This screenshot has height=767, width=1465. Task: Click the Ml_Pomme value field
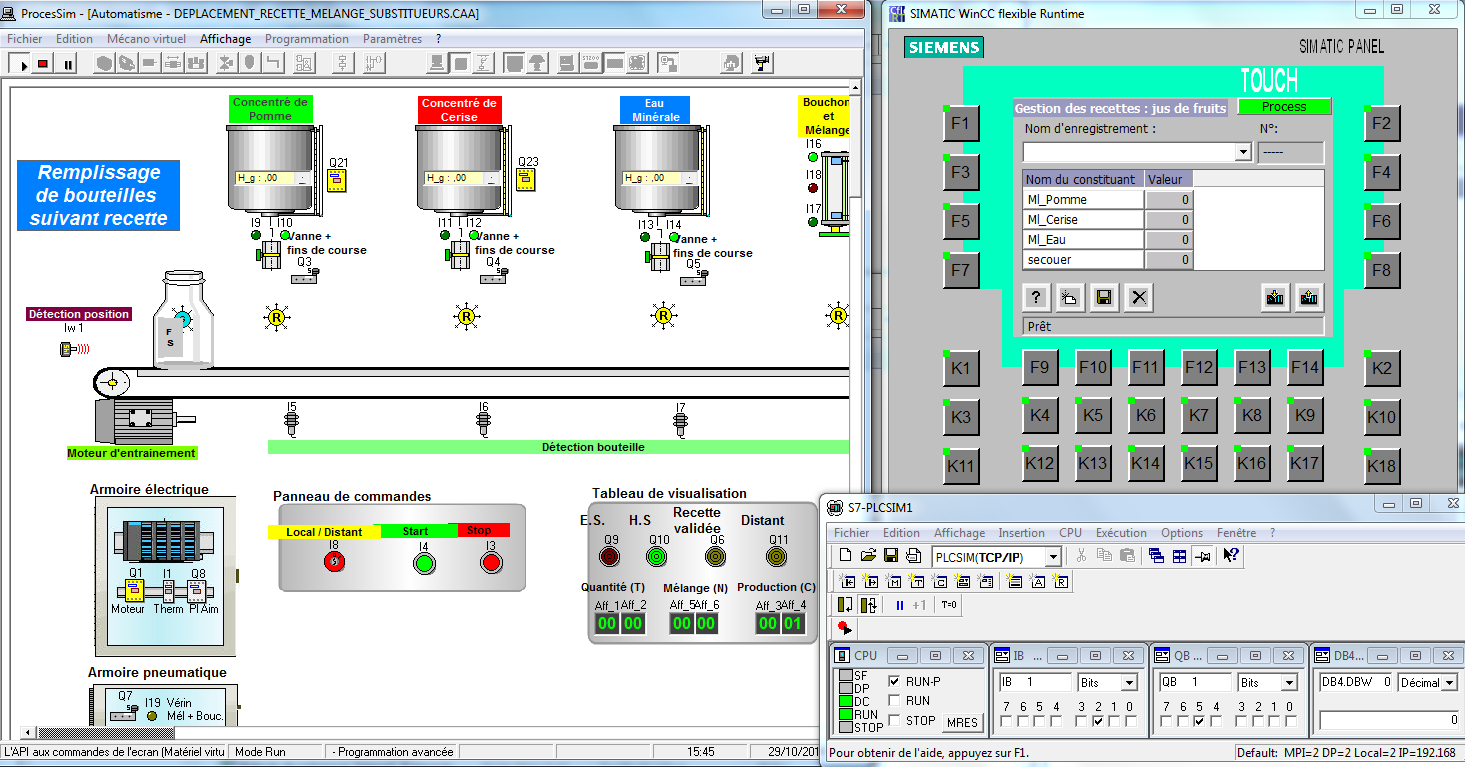[1169, 200]
